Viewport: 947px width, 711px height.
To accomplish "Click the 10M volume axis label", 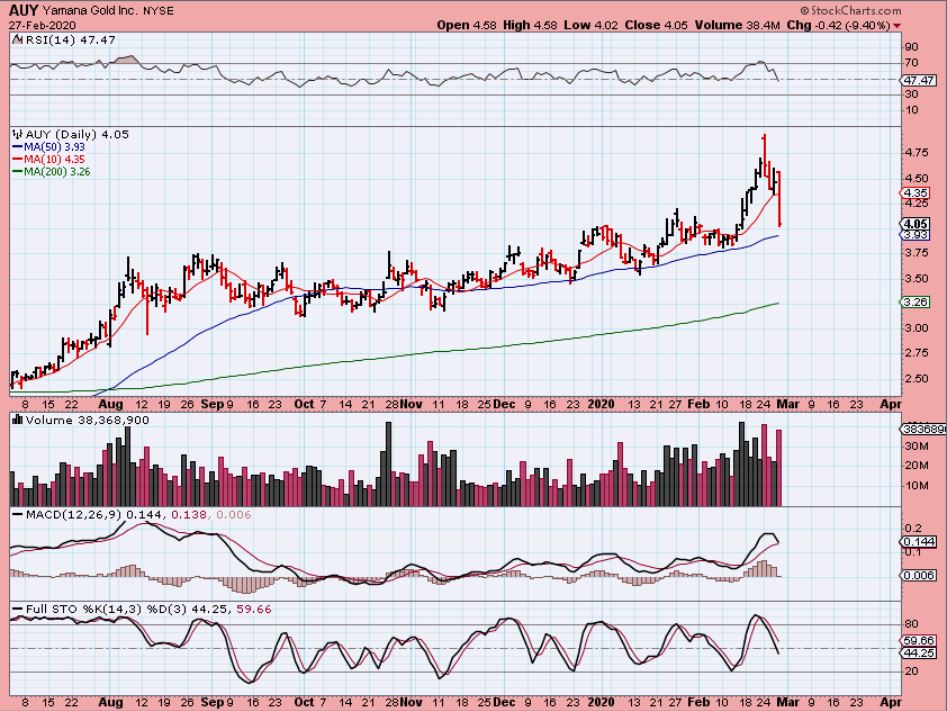I will pyautogui.click(x=916, y=486).
